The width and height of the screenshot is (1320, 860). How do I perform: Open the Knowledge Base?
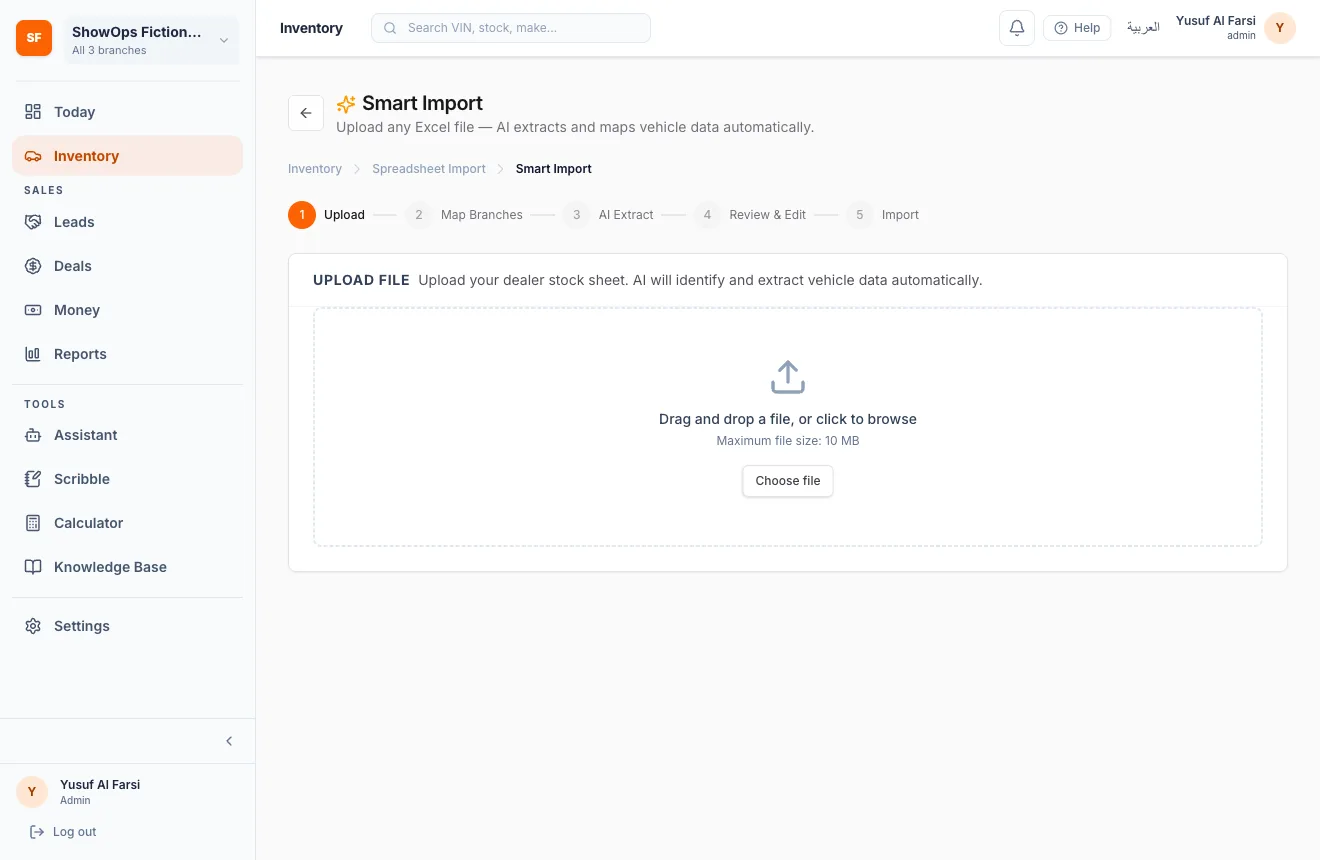click(127, 567)
